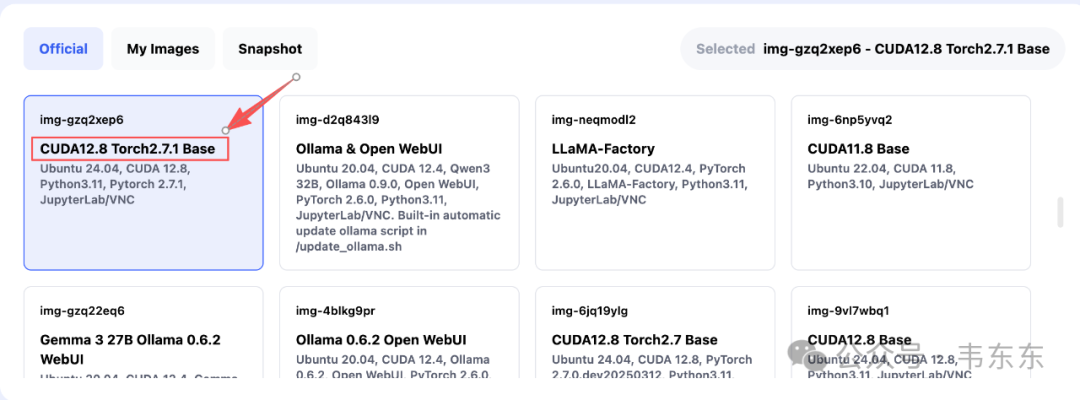Click the image ID img-gzq2xep6
Image resolution: width=1080 pixels, height=400 pixels.
[x=82, y=119]
